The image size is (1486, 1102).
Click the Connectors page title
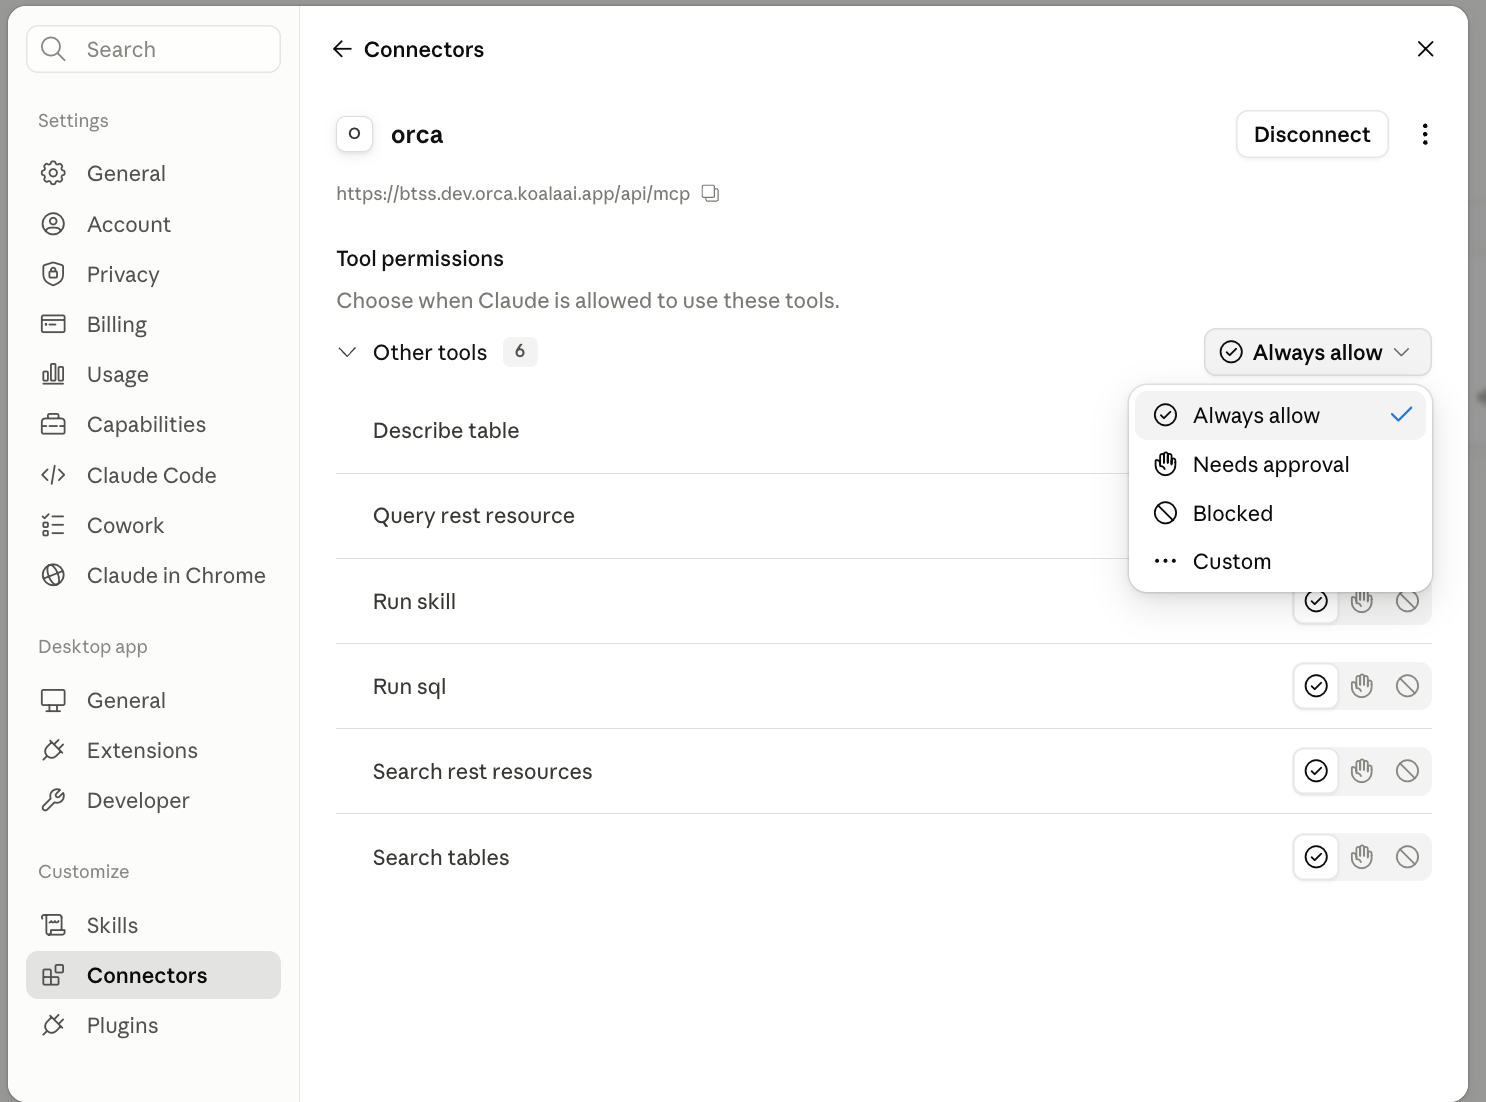point(424,49)
